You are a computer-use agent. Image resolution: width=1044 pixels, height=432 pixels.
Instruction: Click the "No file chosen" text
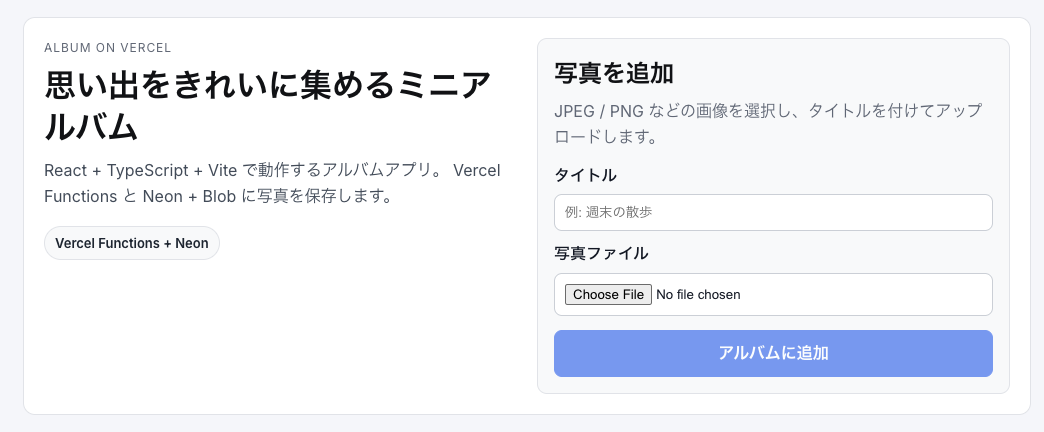pyautogui.click(x=698, y=294)
